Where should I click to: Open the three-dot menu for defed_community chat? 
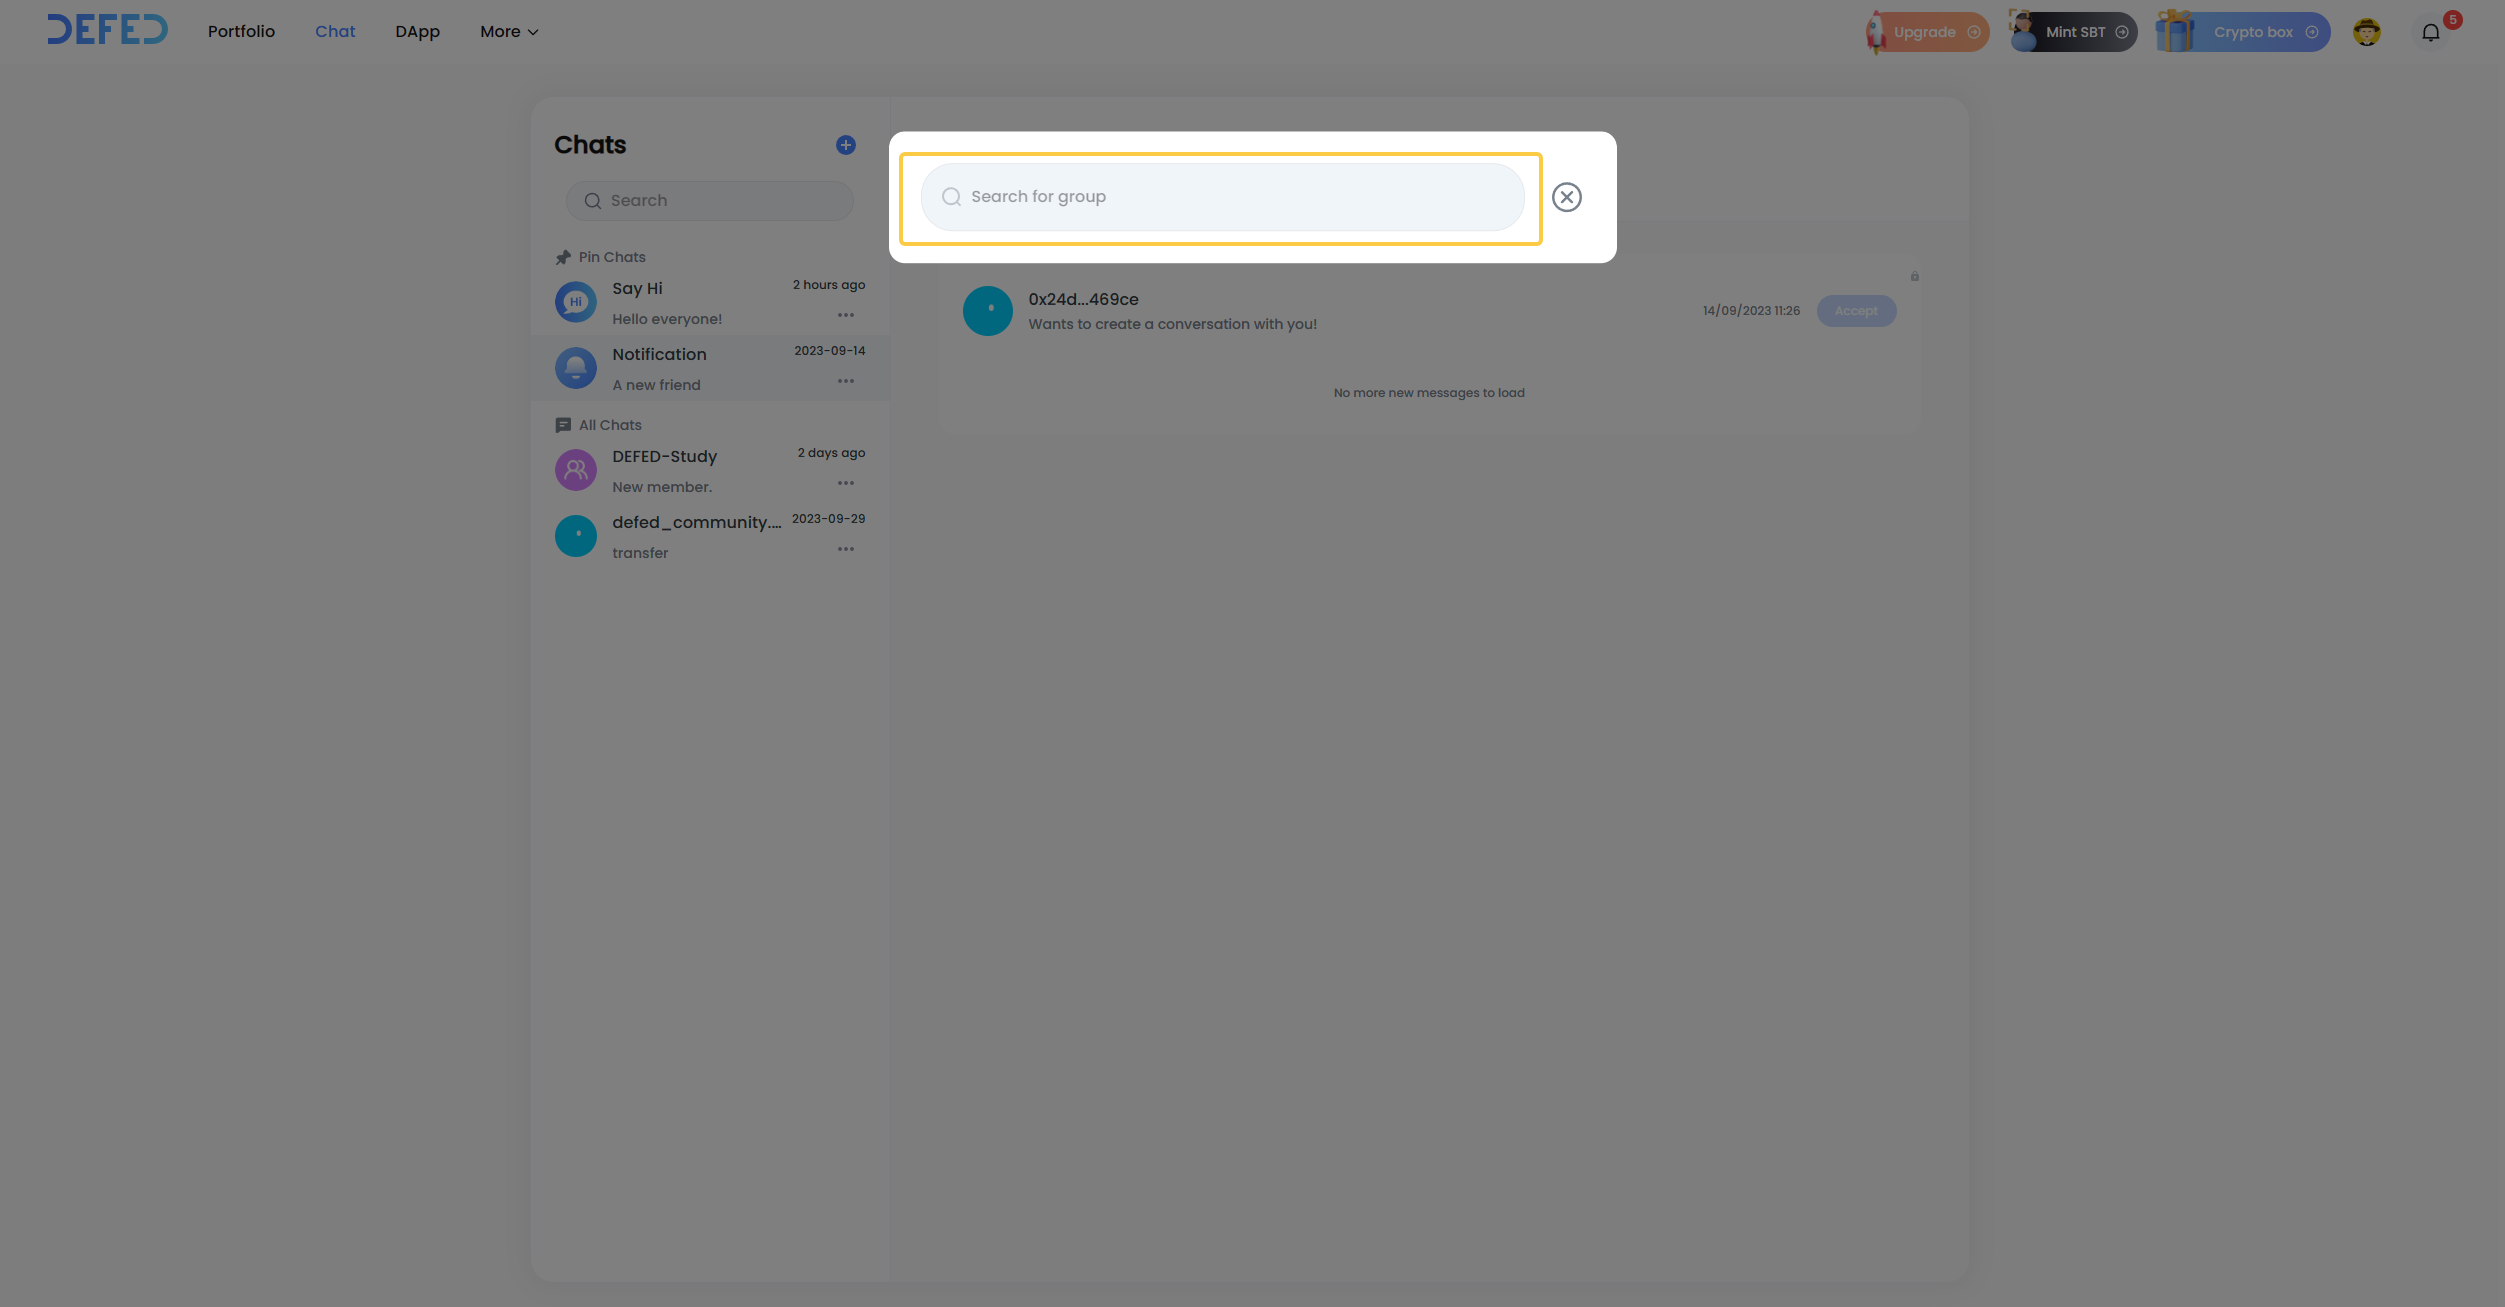[845, 549]
